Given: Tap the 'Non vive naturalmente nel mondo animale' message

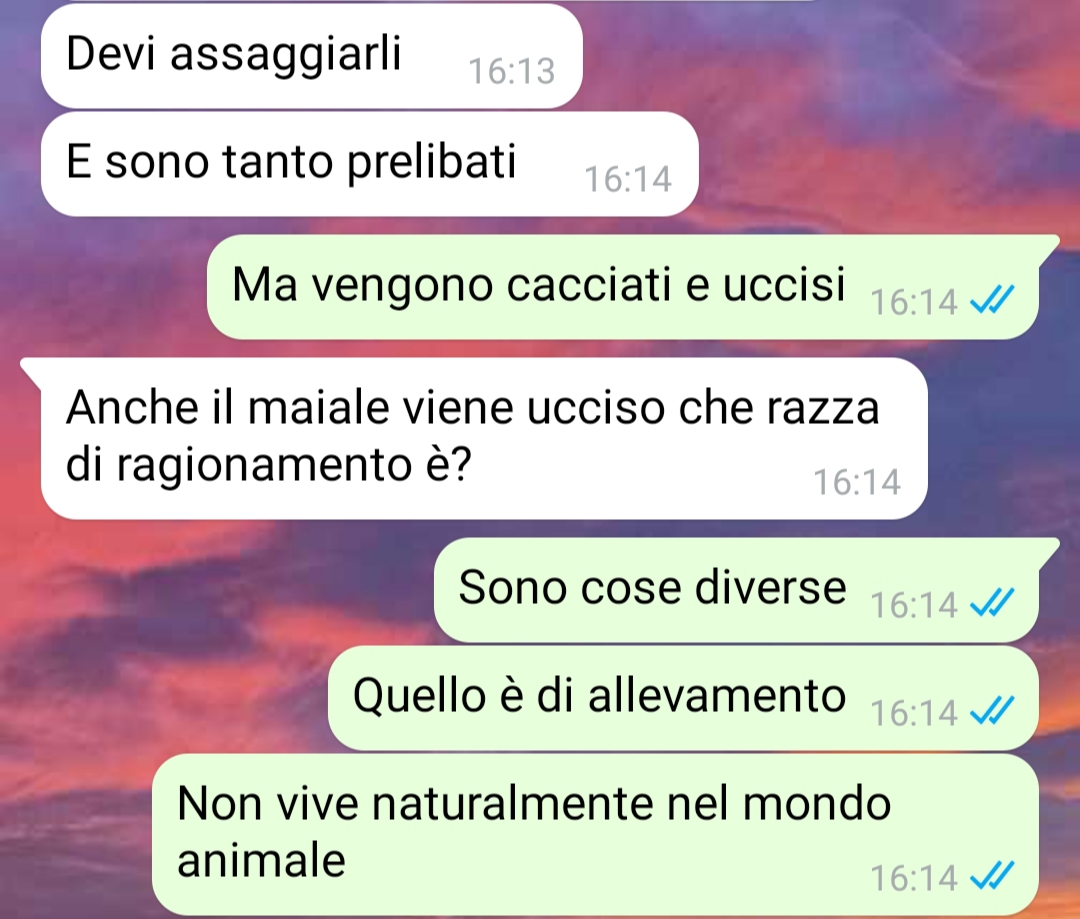Looking at the screenshot, I should click(594, 834).
